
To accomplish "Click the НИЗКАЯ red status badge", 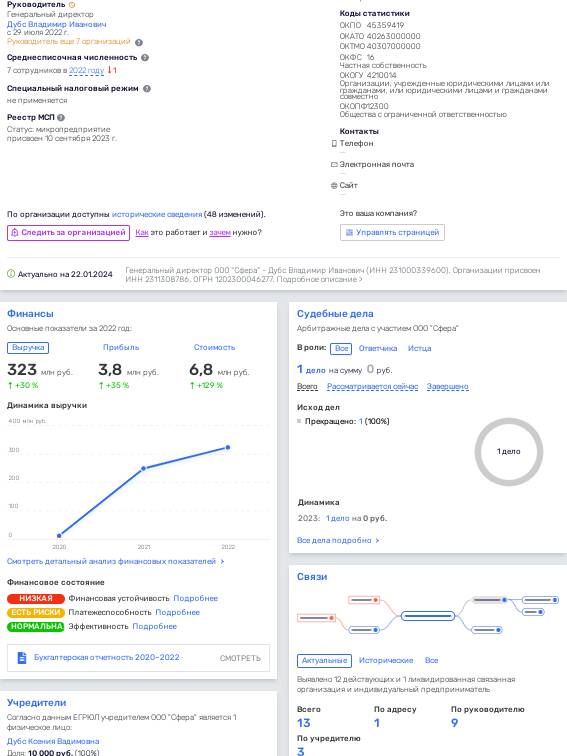I will click(36, 598).
